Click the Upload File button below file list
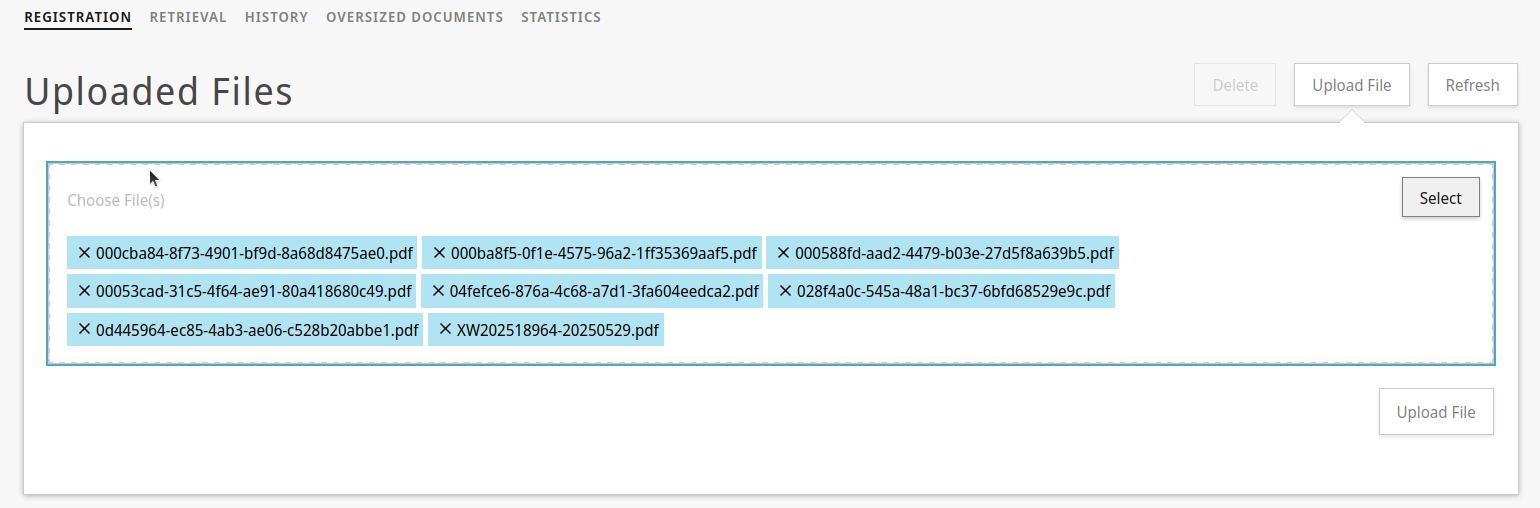This screenshot has height=508, width=1540. [x=1435, y=412]
